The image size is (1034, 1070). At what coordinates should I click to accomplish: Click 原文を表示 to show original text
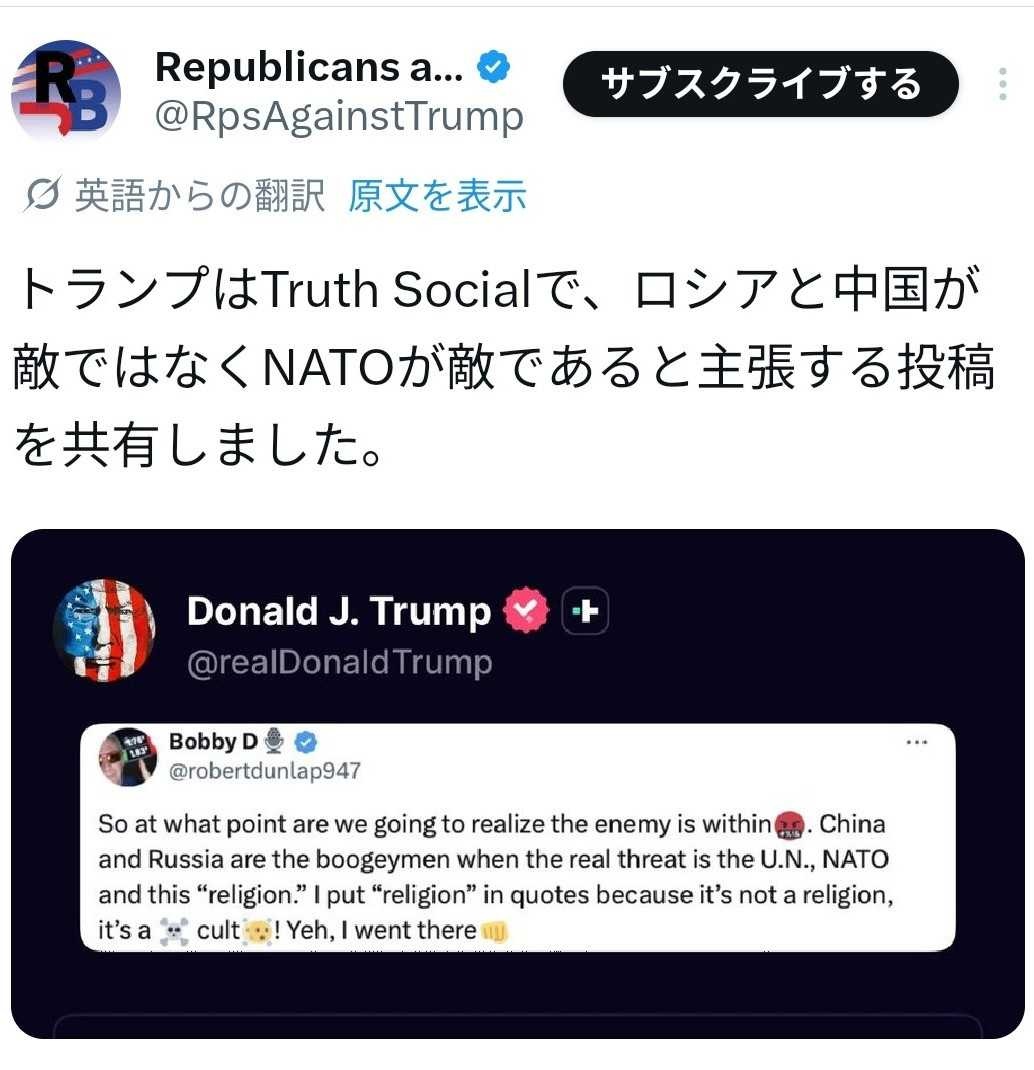(x=437, y=196)
